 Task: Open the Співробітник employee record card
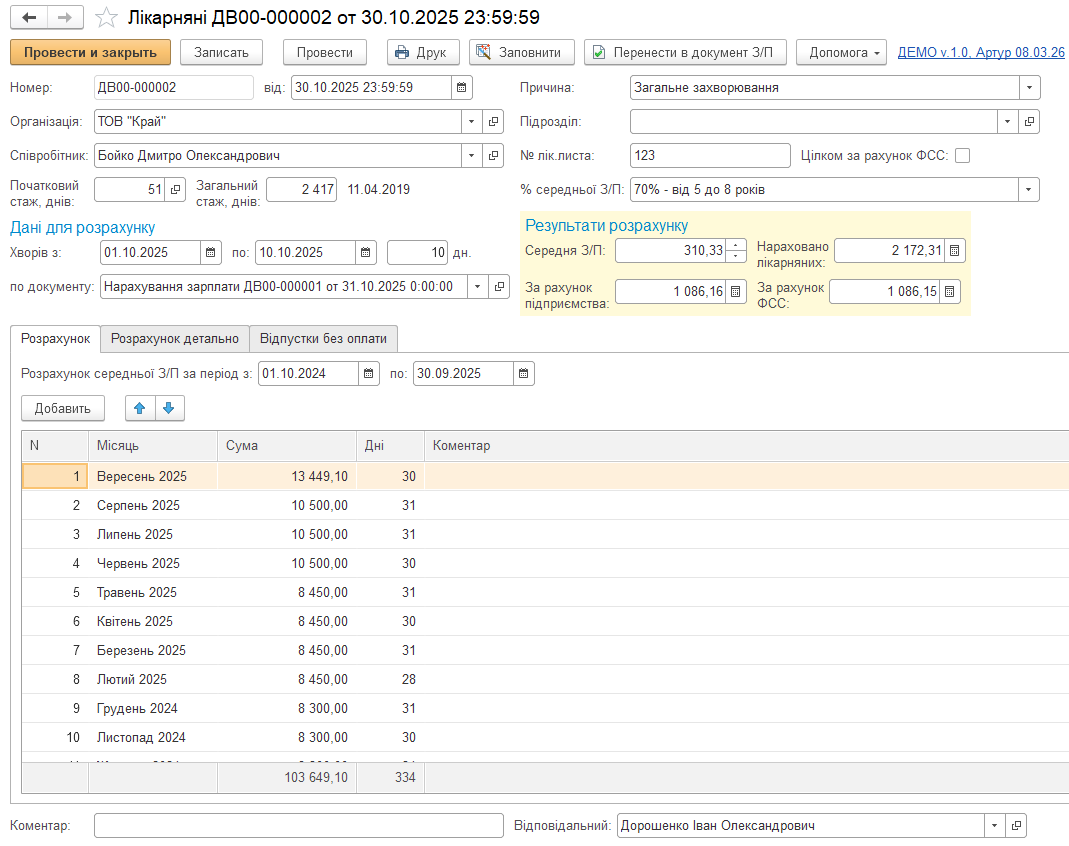click(x=493, y=156)
